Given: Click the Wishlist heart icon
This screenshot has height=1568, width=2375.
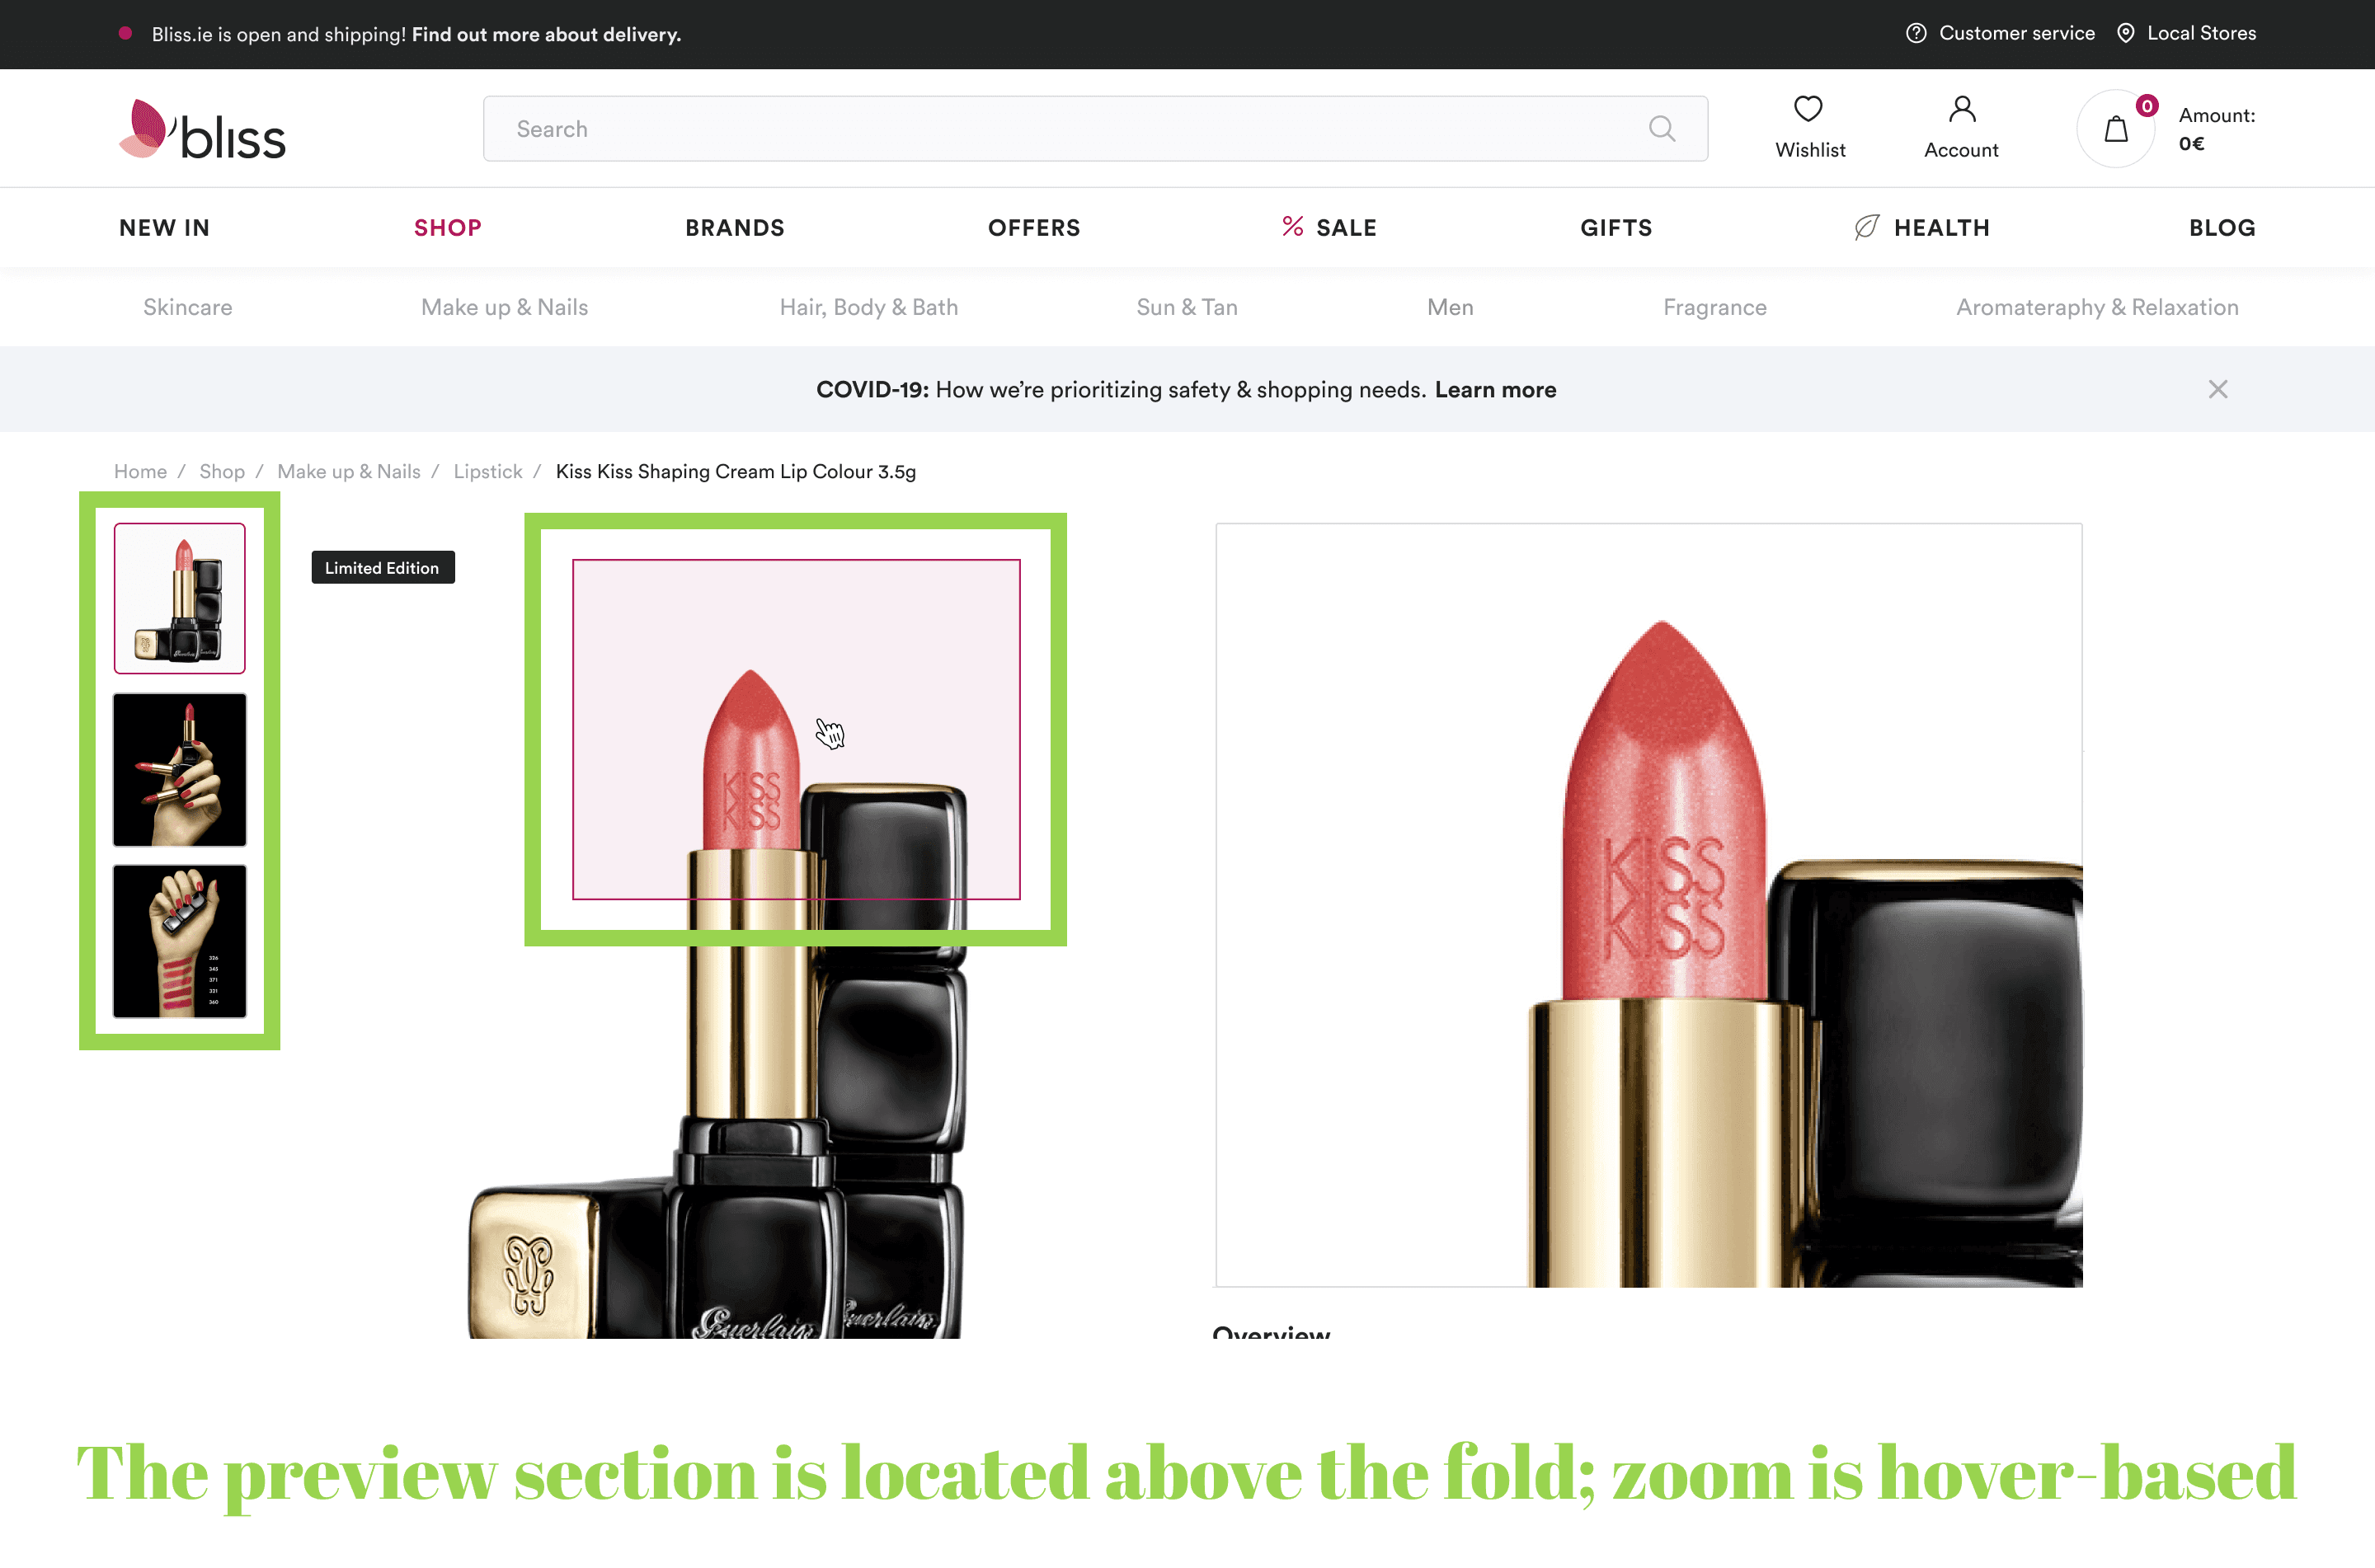Looking at the screenshot, I should coord(1809,109).
